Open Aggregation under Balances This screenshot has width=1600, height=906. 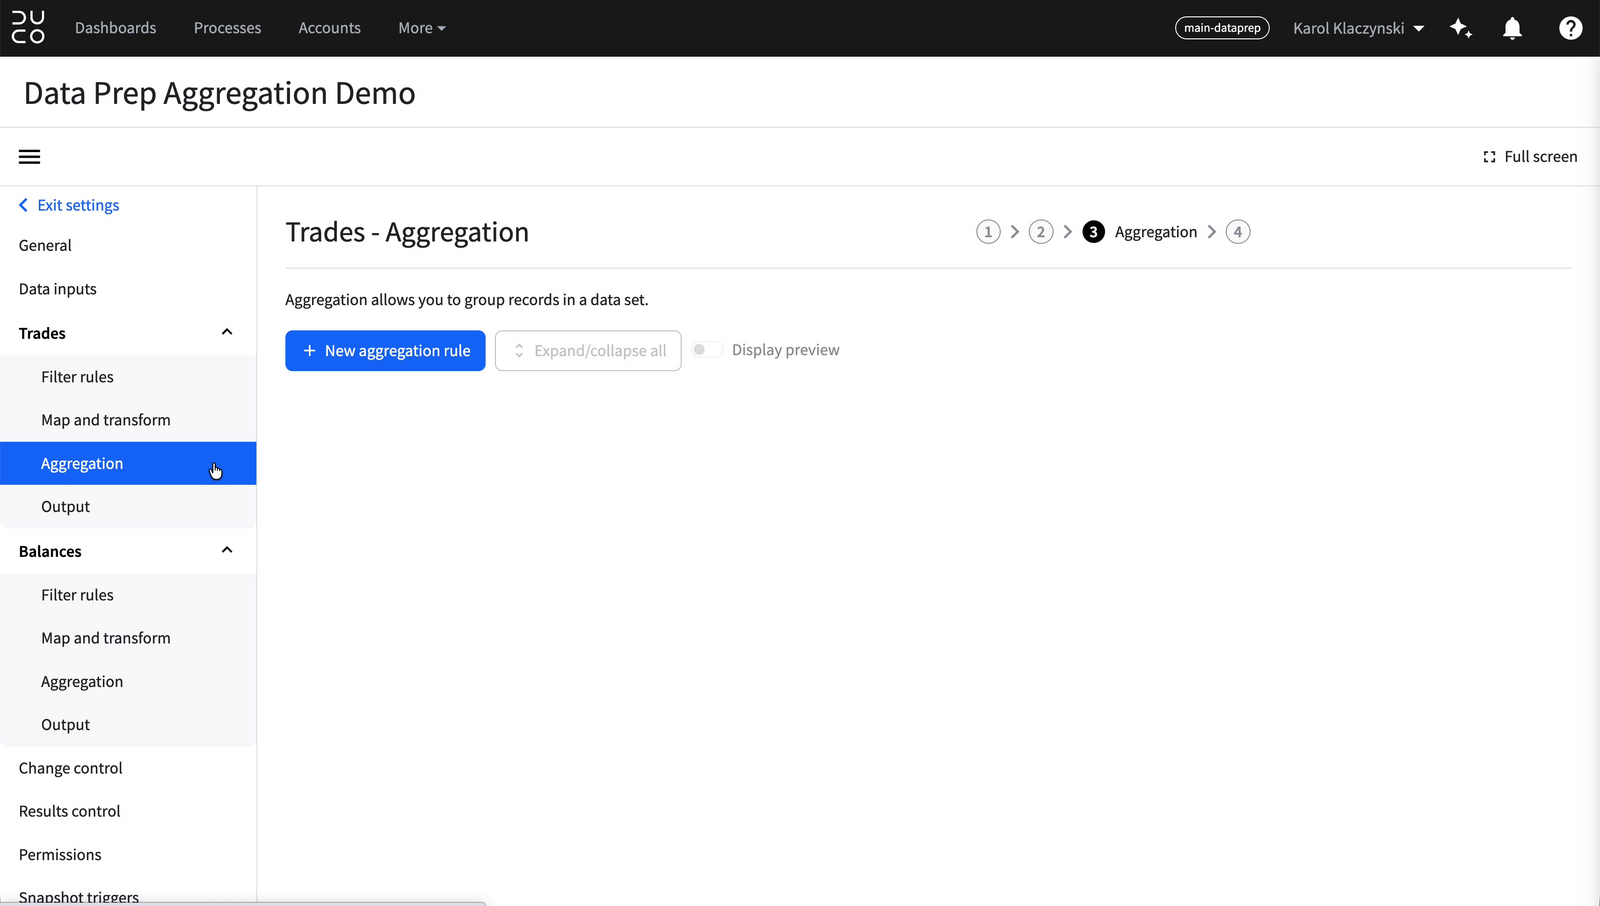tap(128, 682)
